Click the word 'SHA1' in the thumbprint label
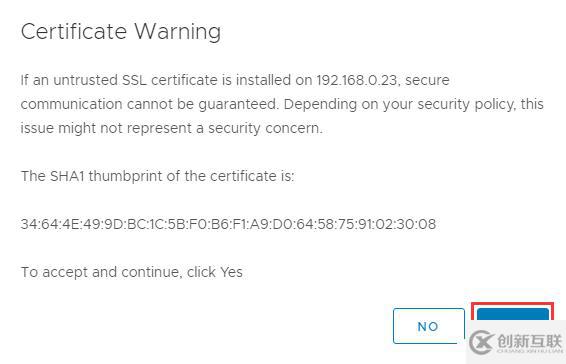 (67, 176)
